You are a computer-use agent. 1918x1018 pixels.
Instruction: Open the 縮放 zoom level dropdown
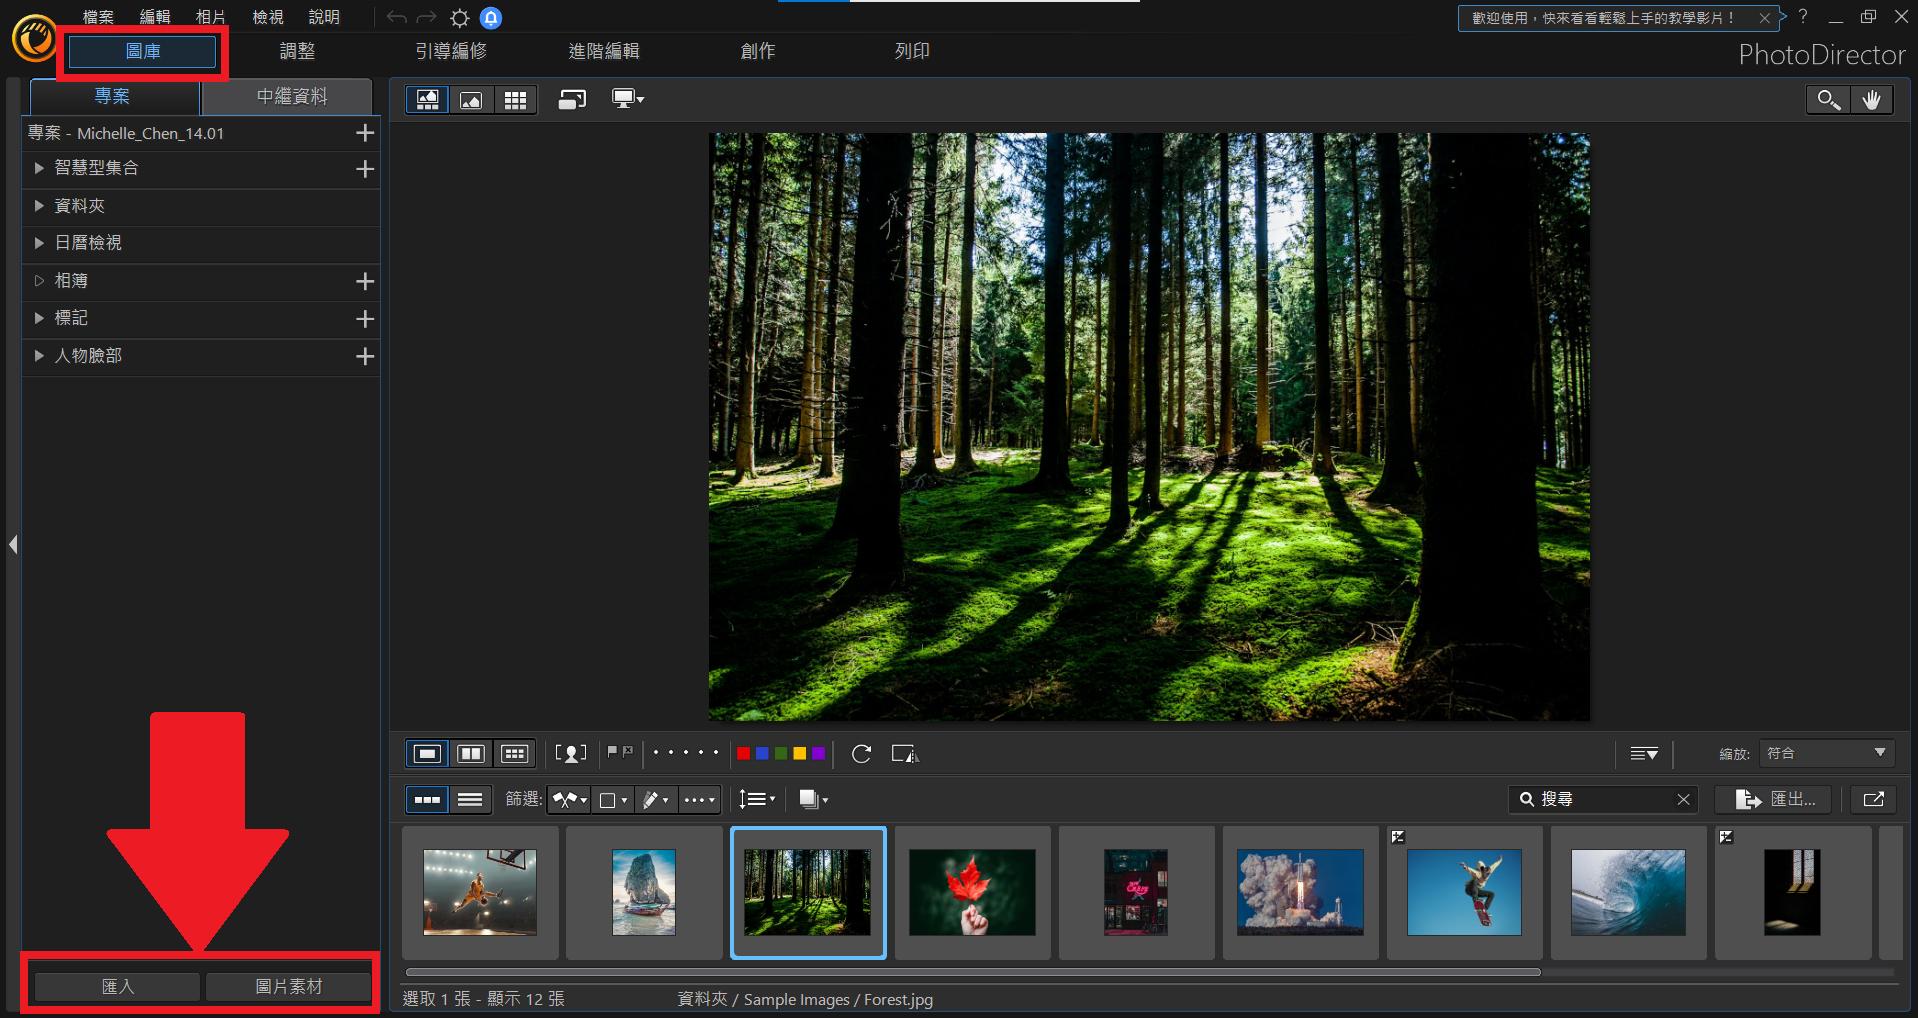[1825, 753]
